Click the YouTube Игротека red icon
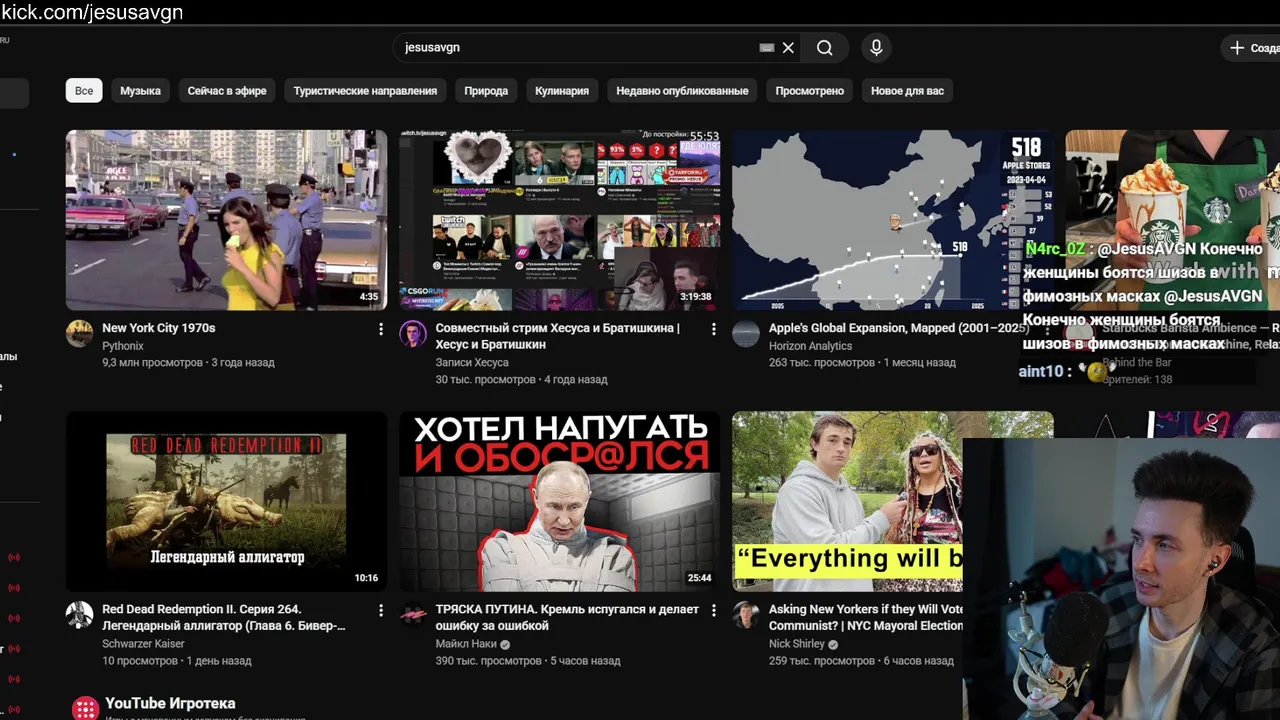Screen dimensions: 1280x720 coord(86,708)
